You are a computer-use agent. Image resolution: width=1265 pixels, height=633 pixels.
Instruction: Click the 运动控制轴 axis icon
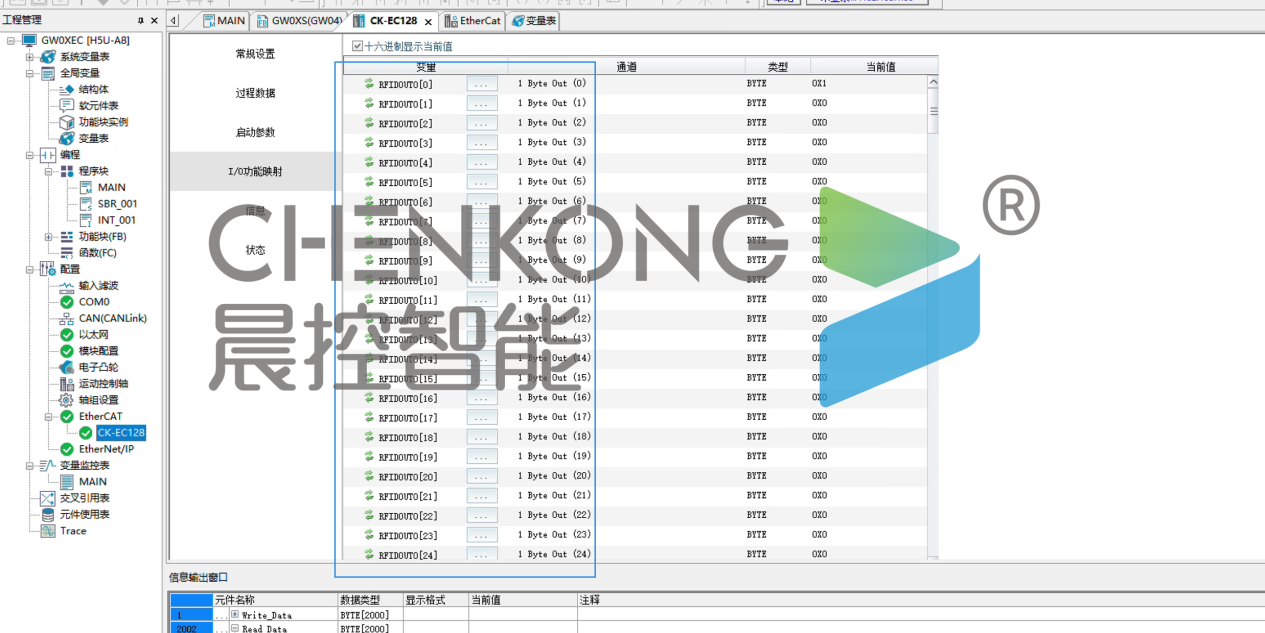(x=67, y=384)
